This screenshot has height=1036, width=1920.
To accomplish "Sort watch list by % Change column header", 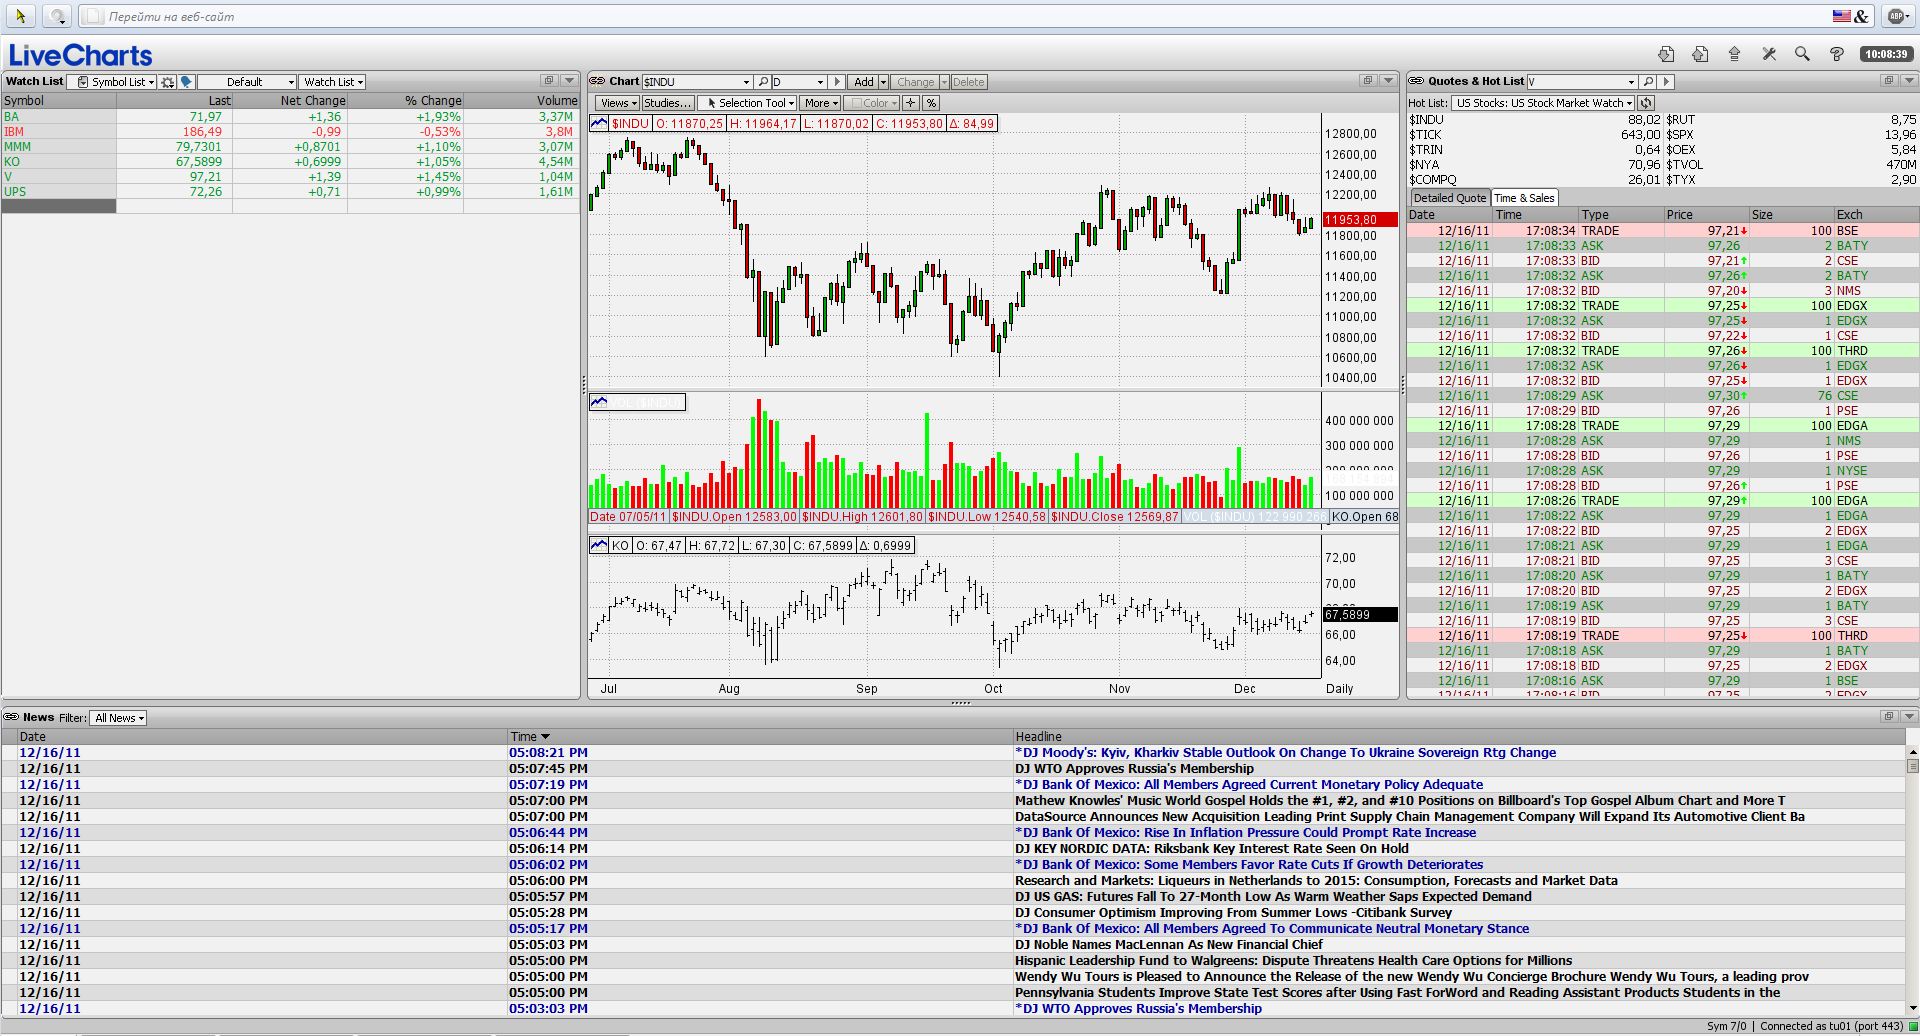I will click(x=406, y=100).
